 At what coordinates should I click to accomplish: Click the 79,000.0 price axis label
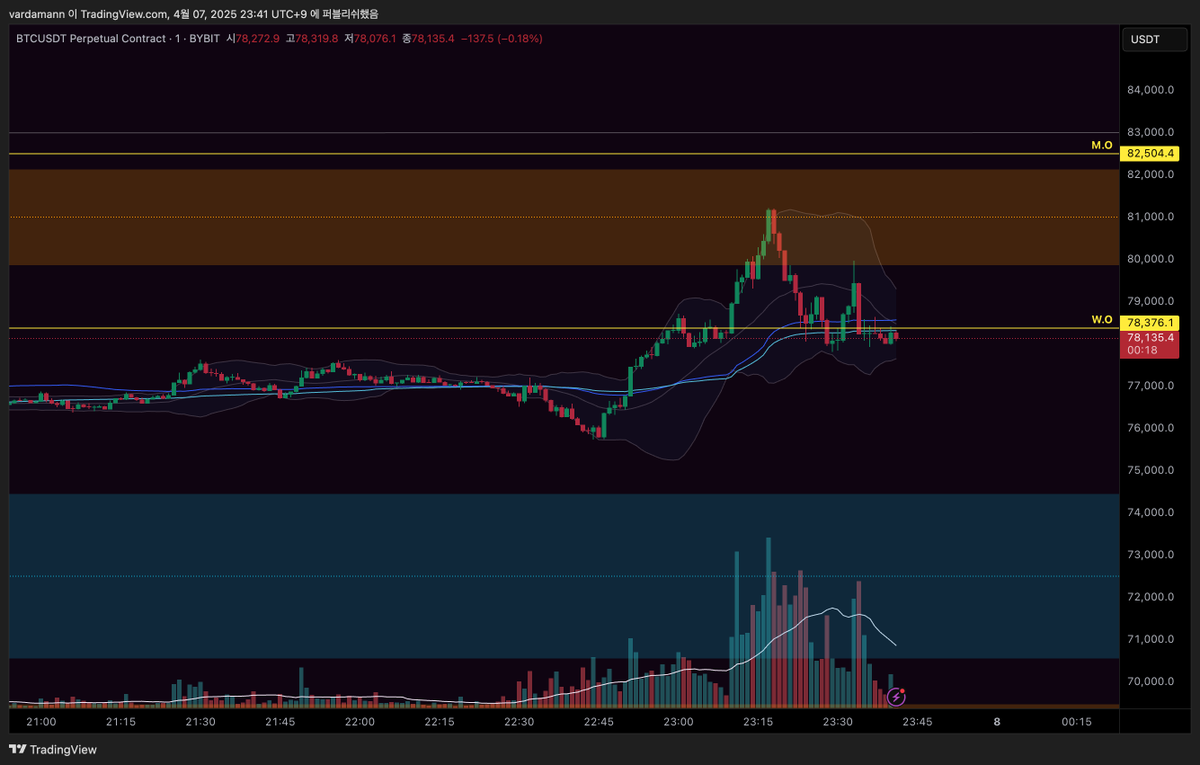(1150, 301)
